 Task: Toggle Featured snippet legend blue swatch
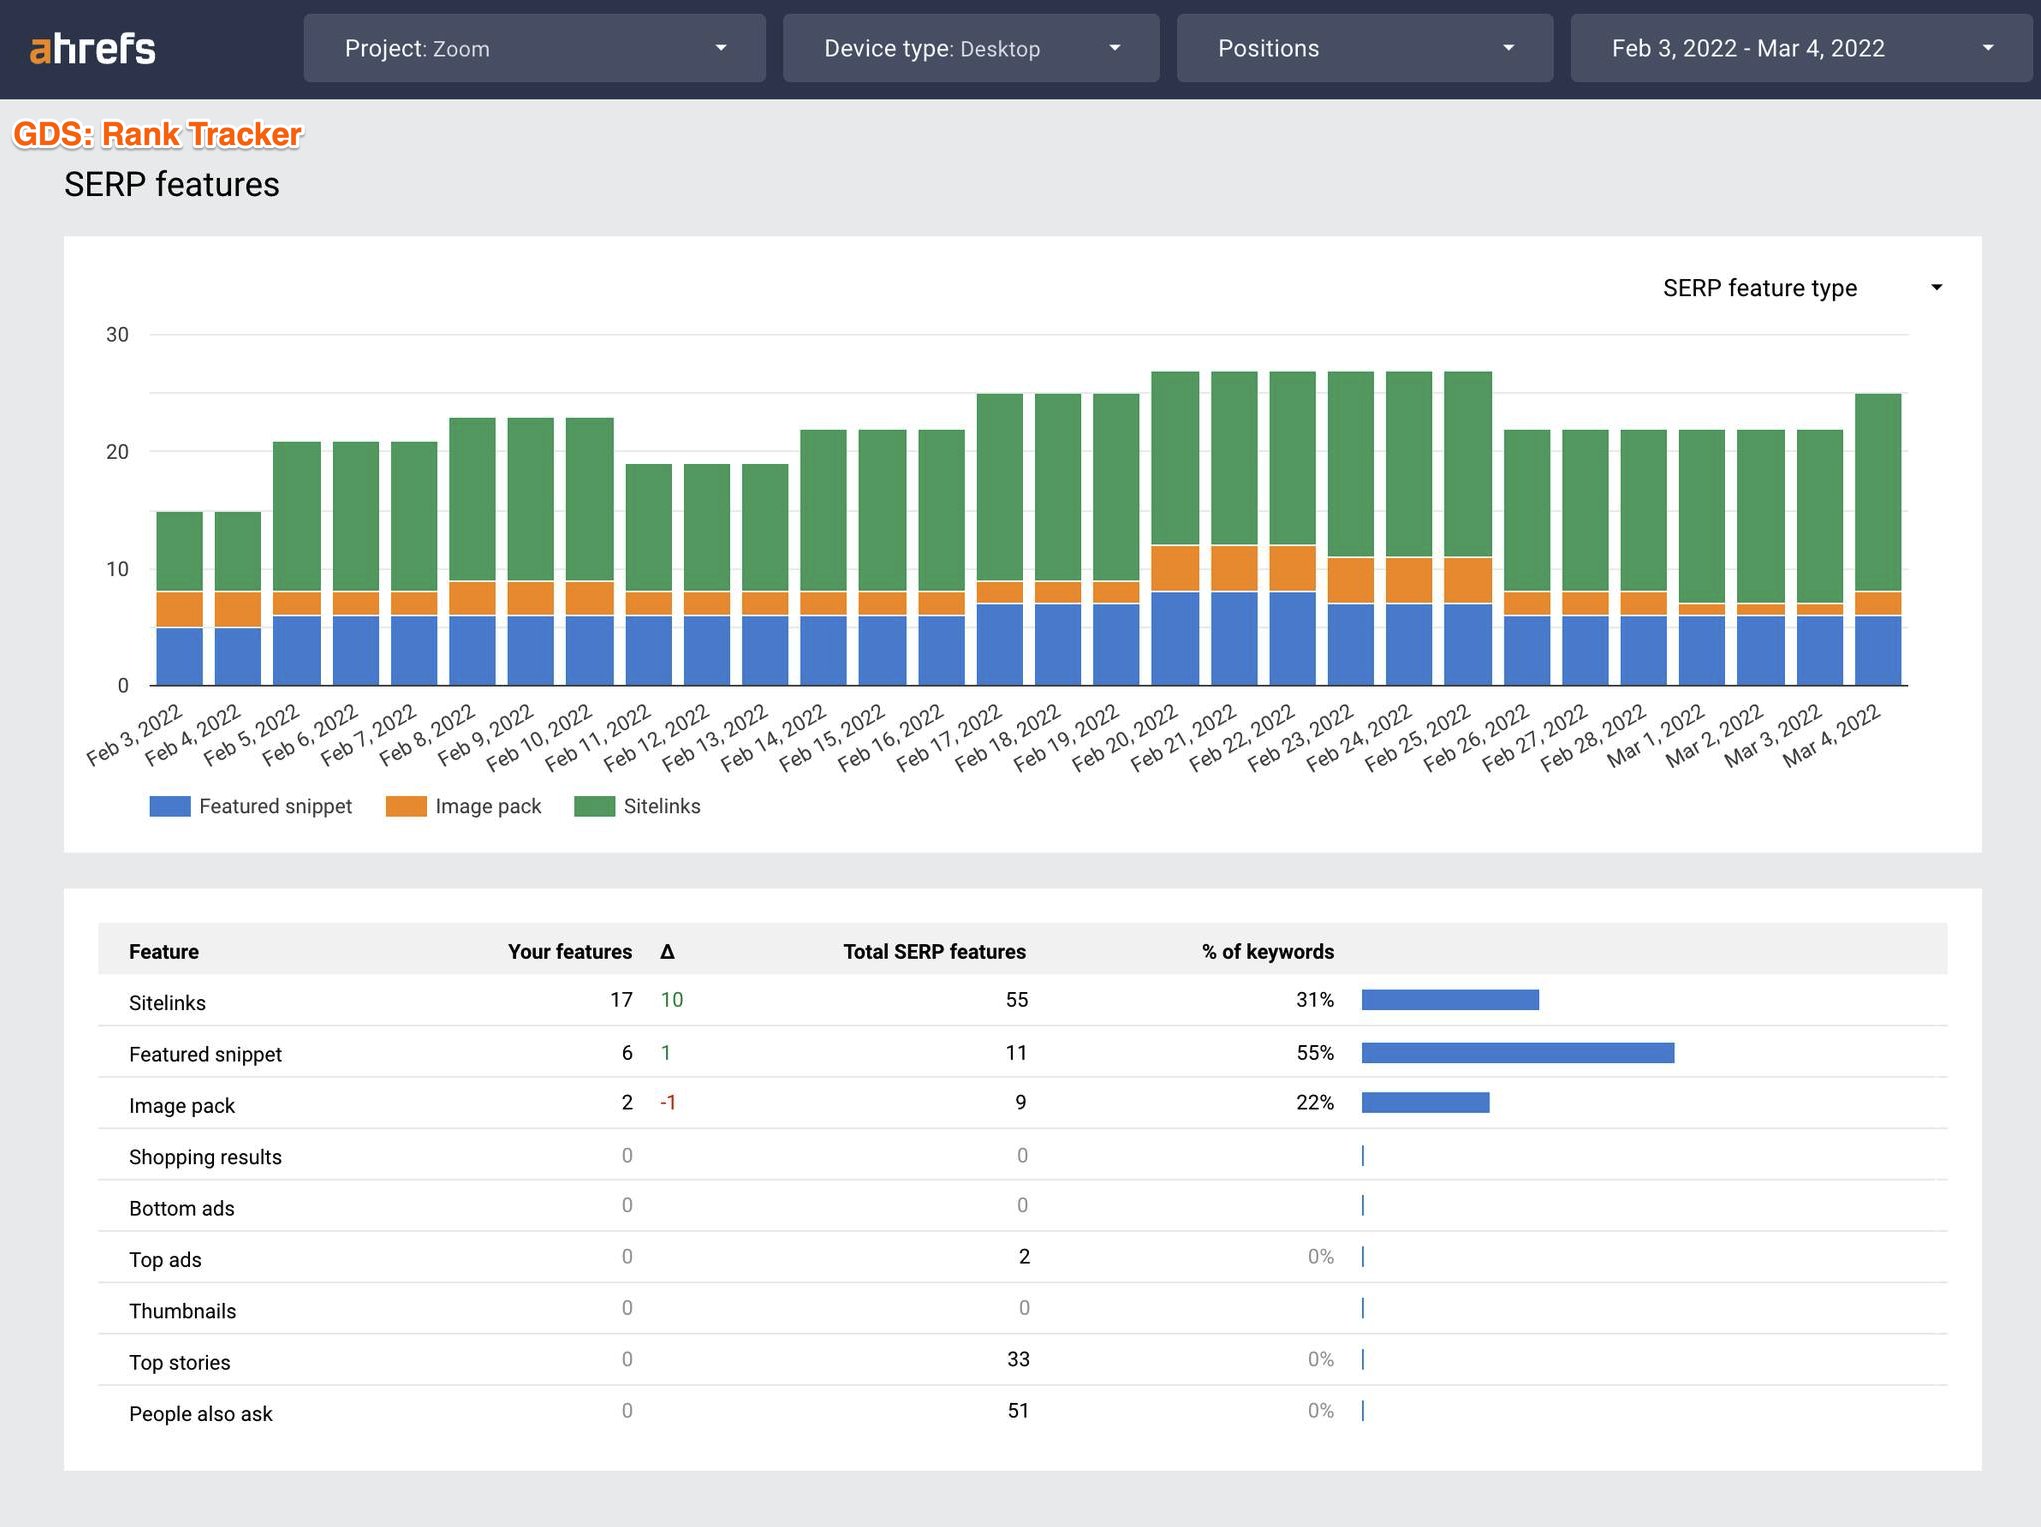[x=170, y=806]
